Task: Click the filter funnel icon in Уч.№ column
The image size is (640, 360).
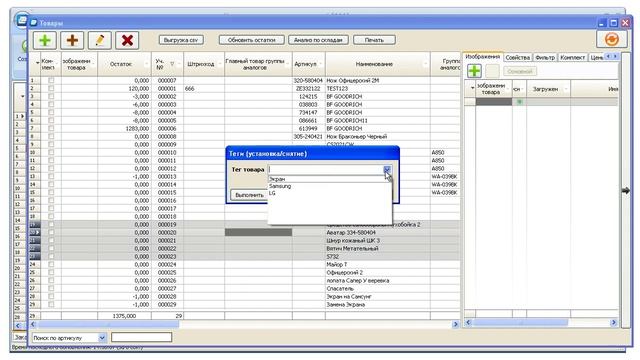Action: pos(172,64)
